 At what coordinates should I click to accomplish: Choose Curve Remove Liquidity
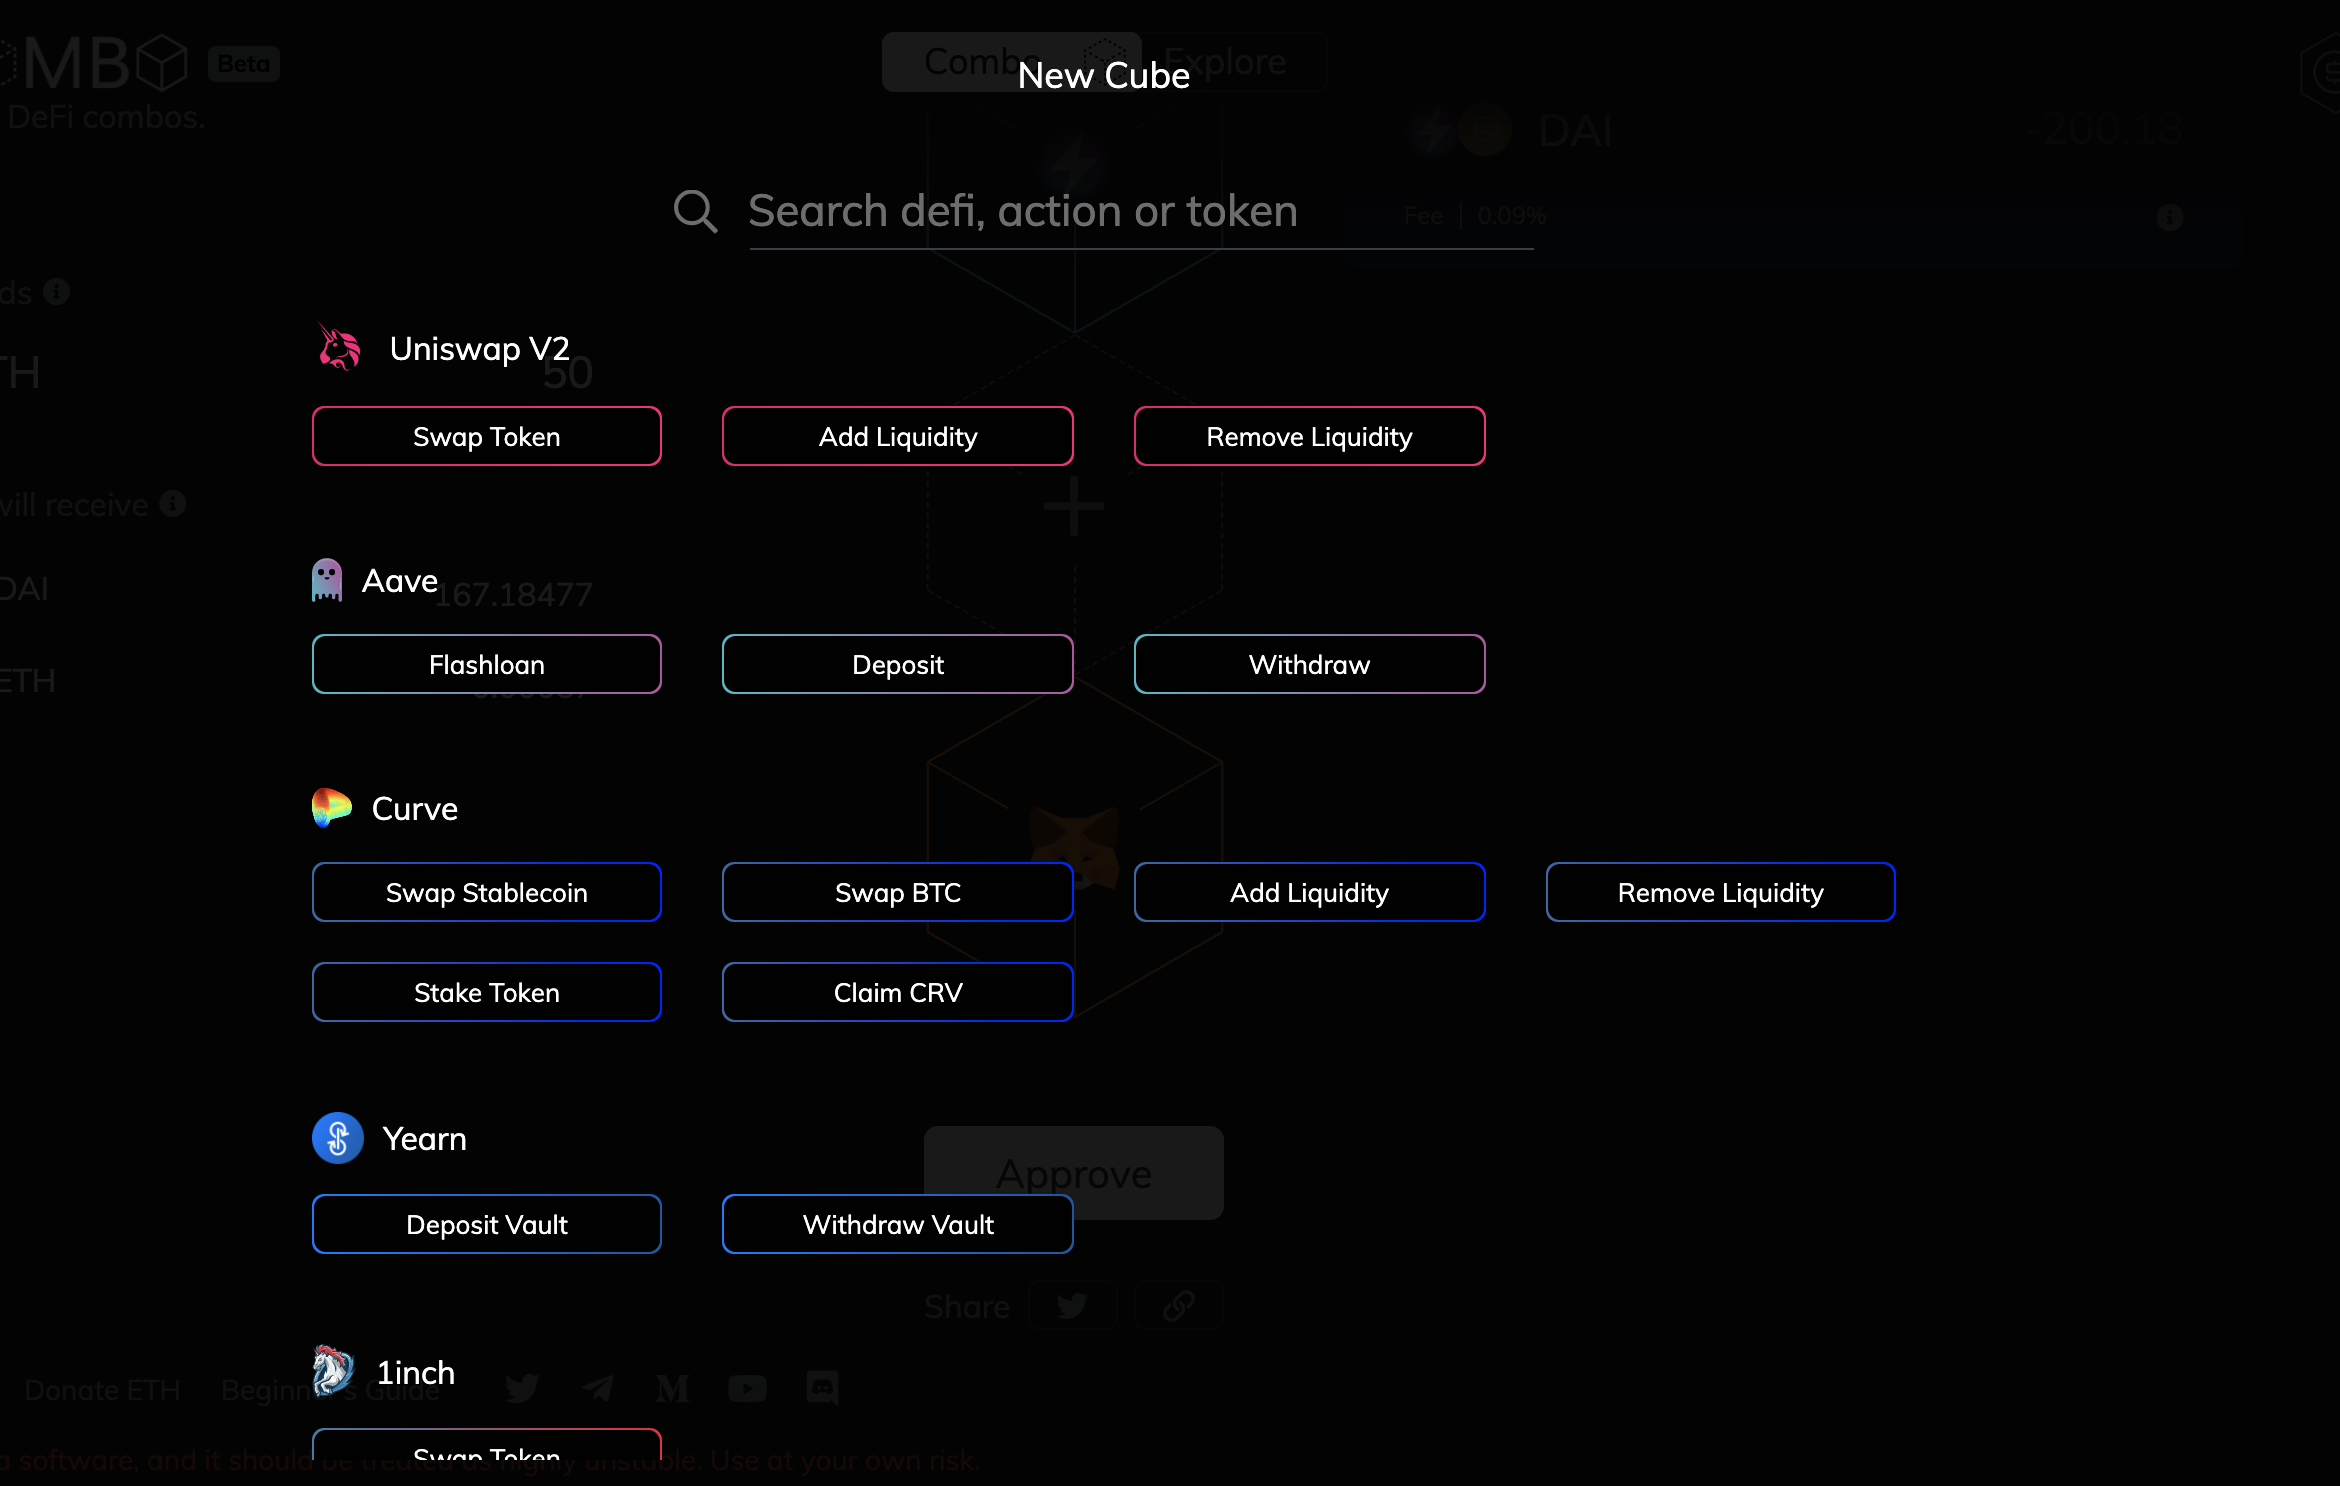pos(1720,892)
